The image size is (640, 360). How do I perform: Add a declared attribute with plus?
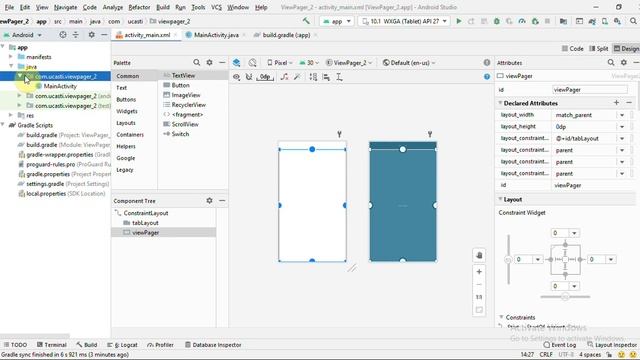(x=616, y=103)
